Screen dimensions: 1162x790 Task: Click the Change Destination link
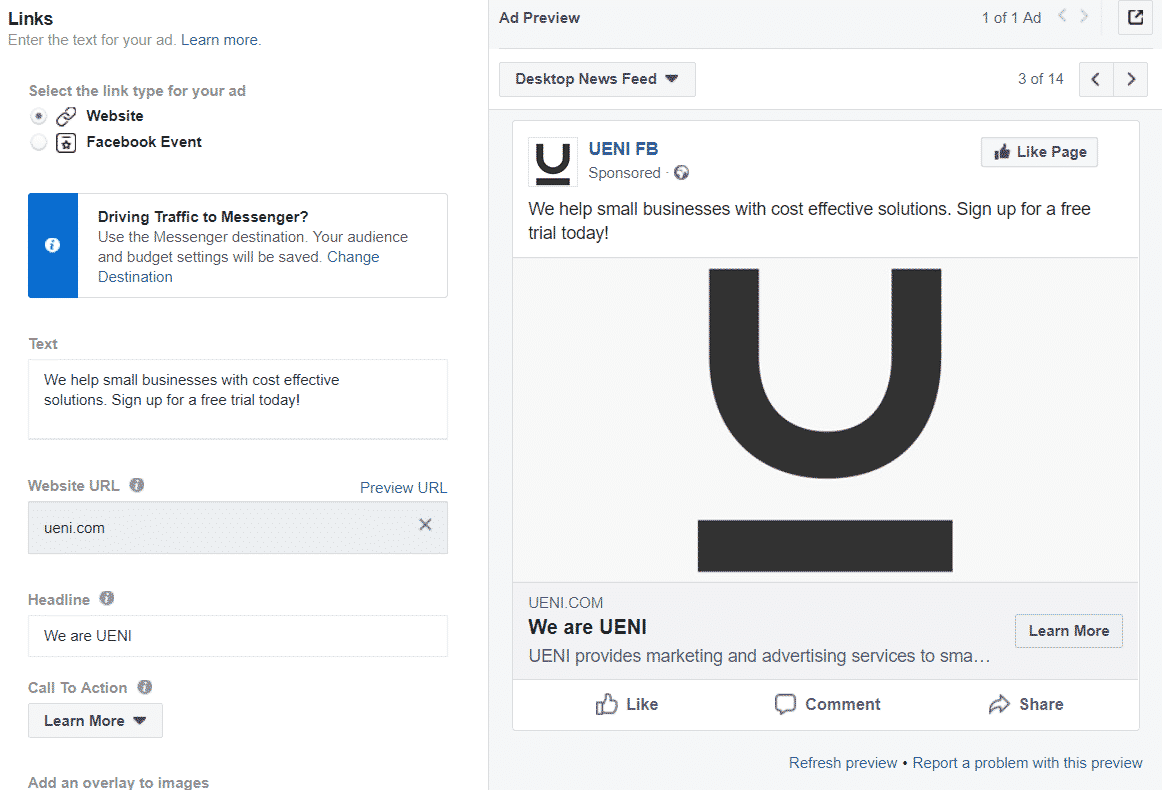[x=239, y=267]
